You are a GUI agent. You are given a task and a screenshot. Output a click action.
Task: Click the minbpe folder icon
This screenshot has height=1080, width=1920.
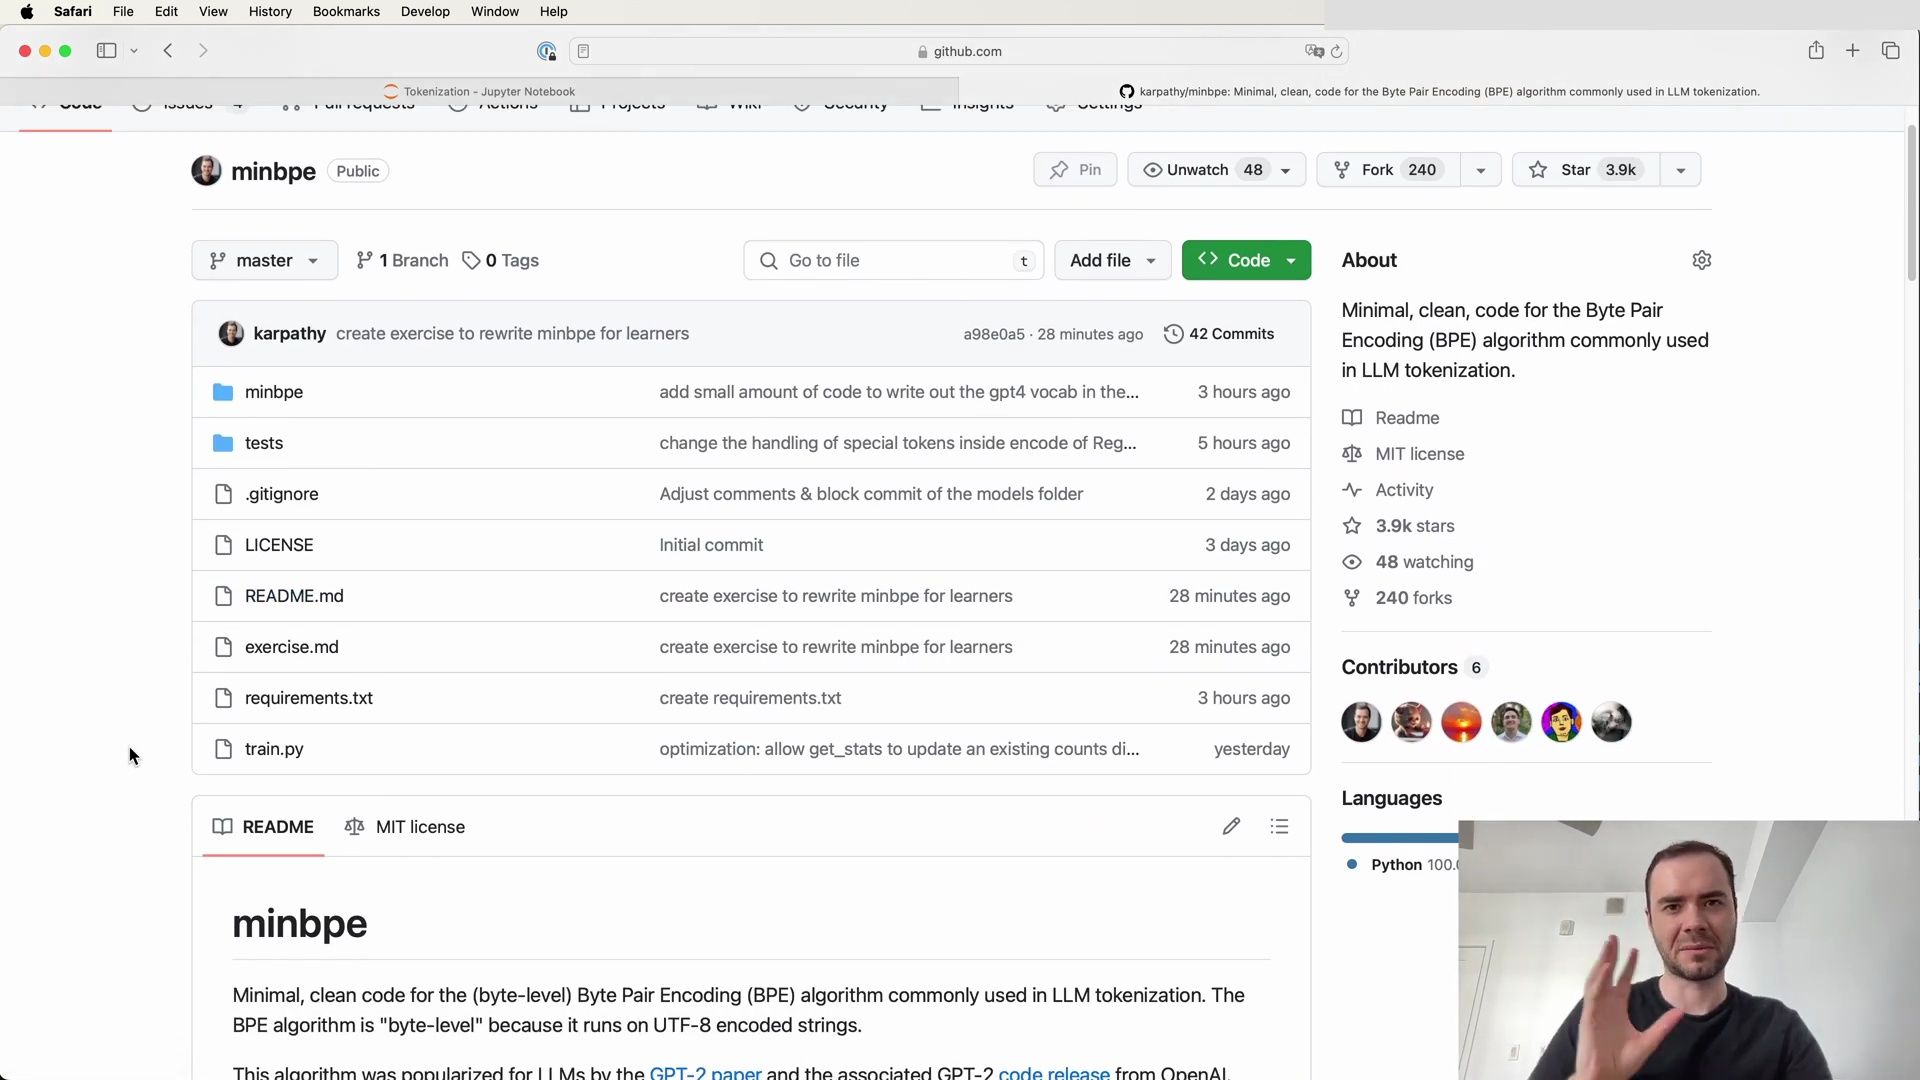[223, 392]
